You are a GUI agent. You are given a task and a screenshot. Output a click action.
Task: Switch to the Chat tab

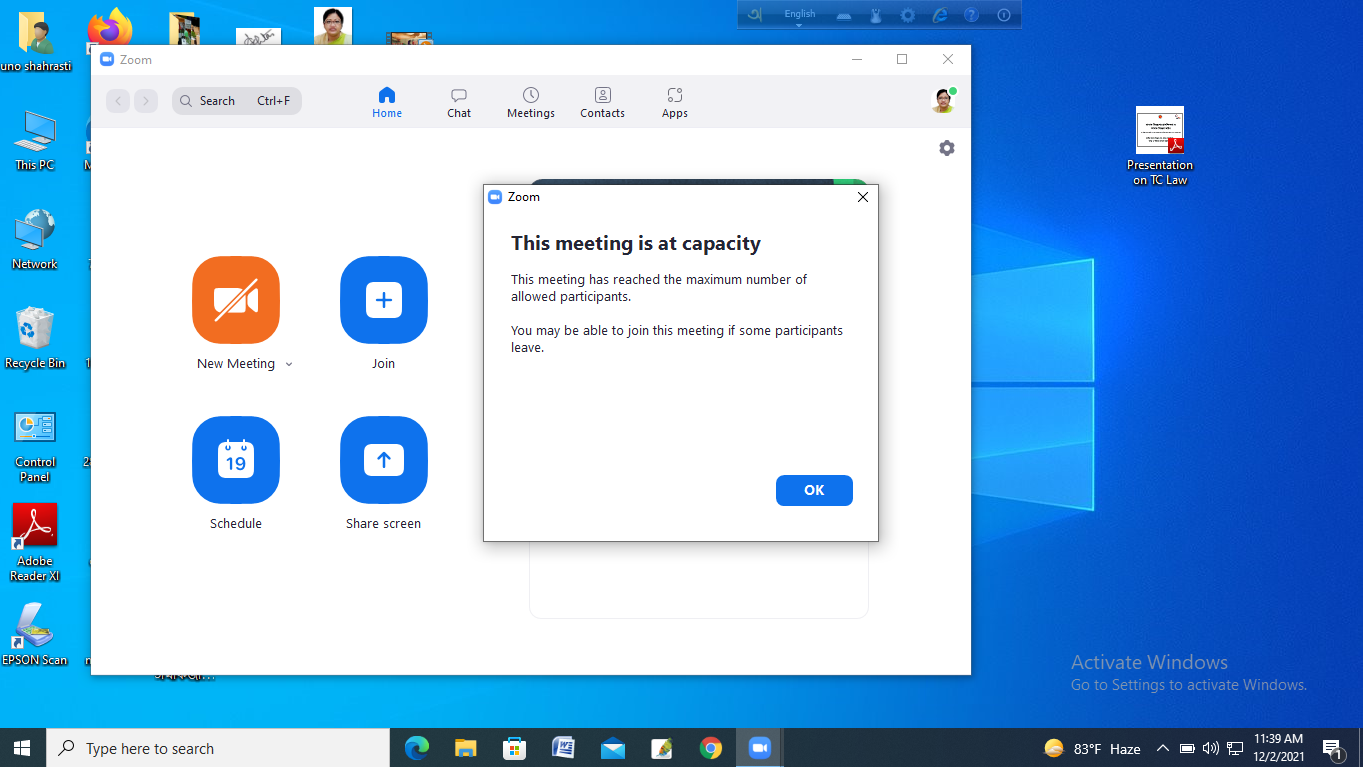click(459, 102)
